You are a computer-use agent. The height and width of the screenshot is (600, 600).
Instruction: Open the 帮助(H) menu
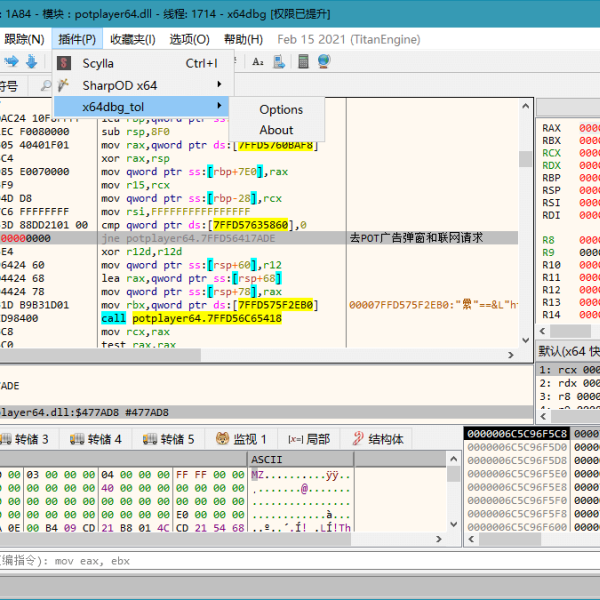tap(243, 39)
